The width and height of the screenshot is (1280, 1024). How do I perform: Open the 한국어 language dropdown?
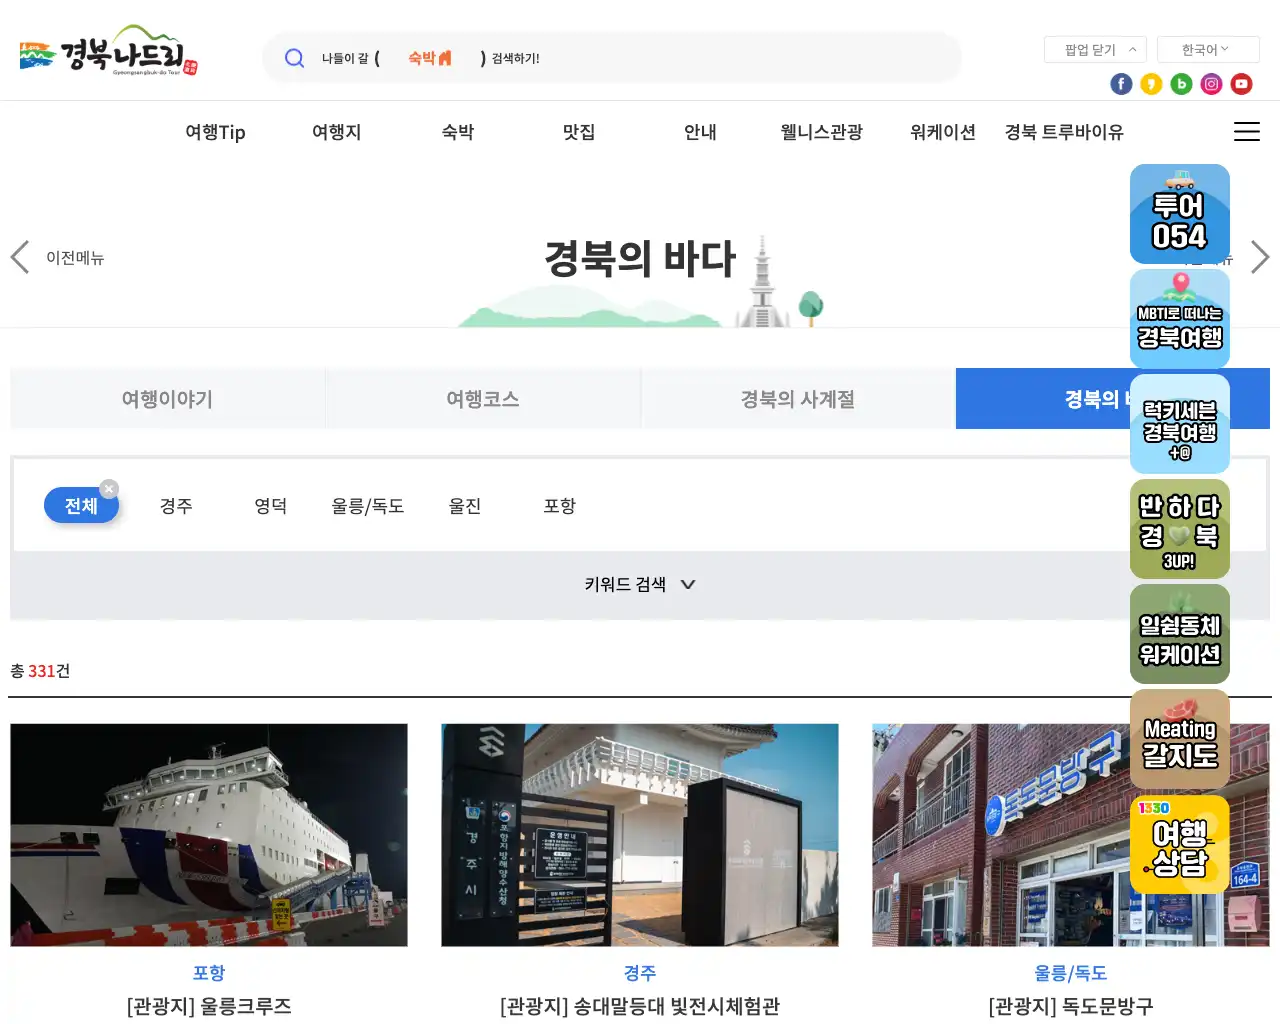(1208, 49)
